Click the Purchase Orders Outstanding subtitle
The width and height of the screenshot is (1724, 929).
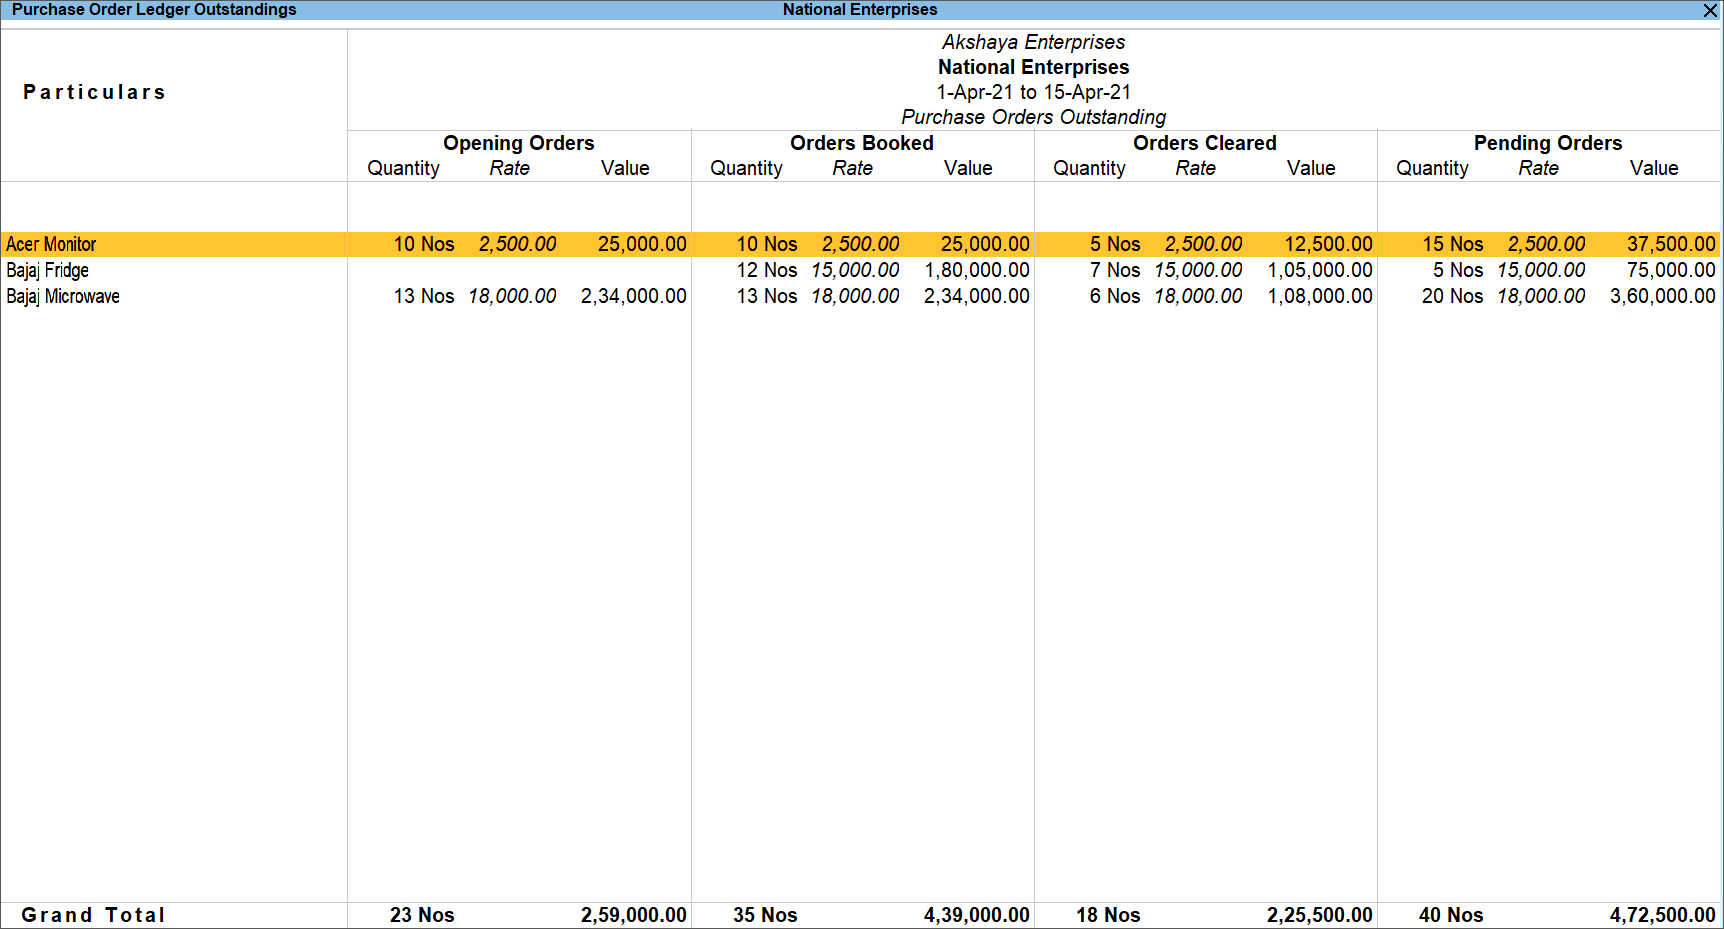coord(1033,117)
